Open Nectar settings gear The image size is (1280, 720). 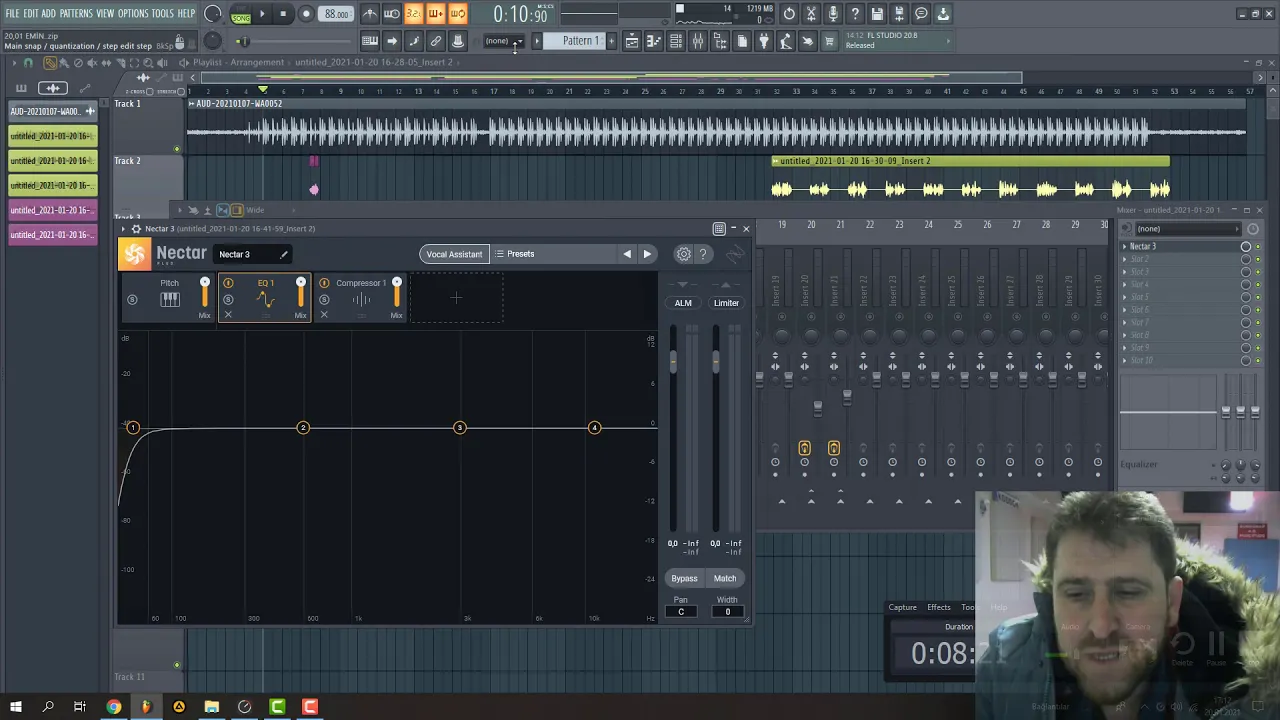pyautogui.click(x=684, y=254)
